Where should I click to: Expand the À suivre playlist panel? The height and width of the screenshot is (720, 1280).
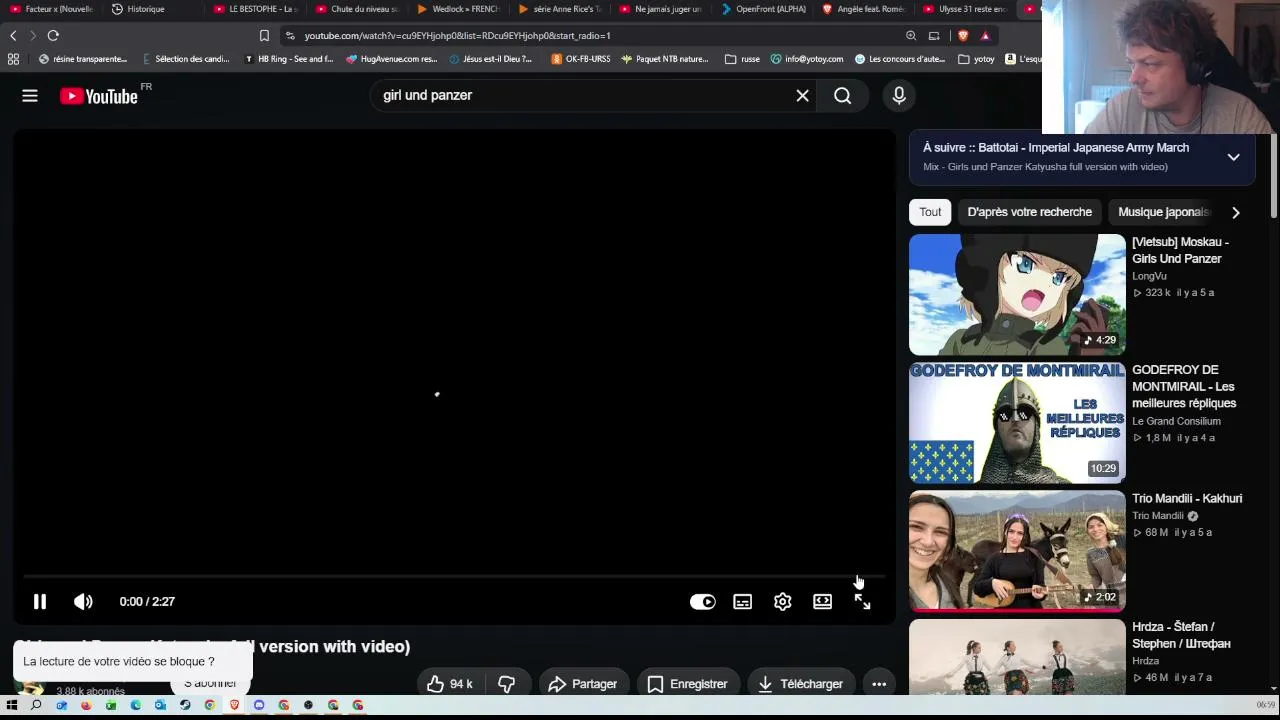(x=1233, y=157)
